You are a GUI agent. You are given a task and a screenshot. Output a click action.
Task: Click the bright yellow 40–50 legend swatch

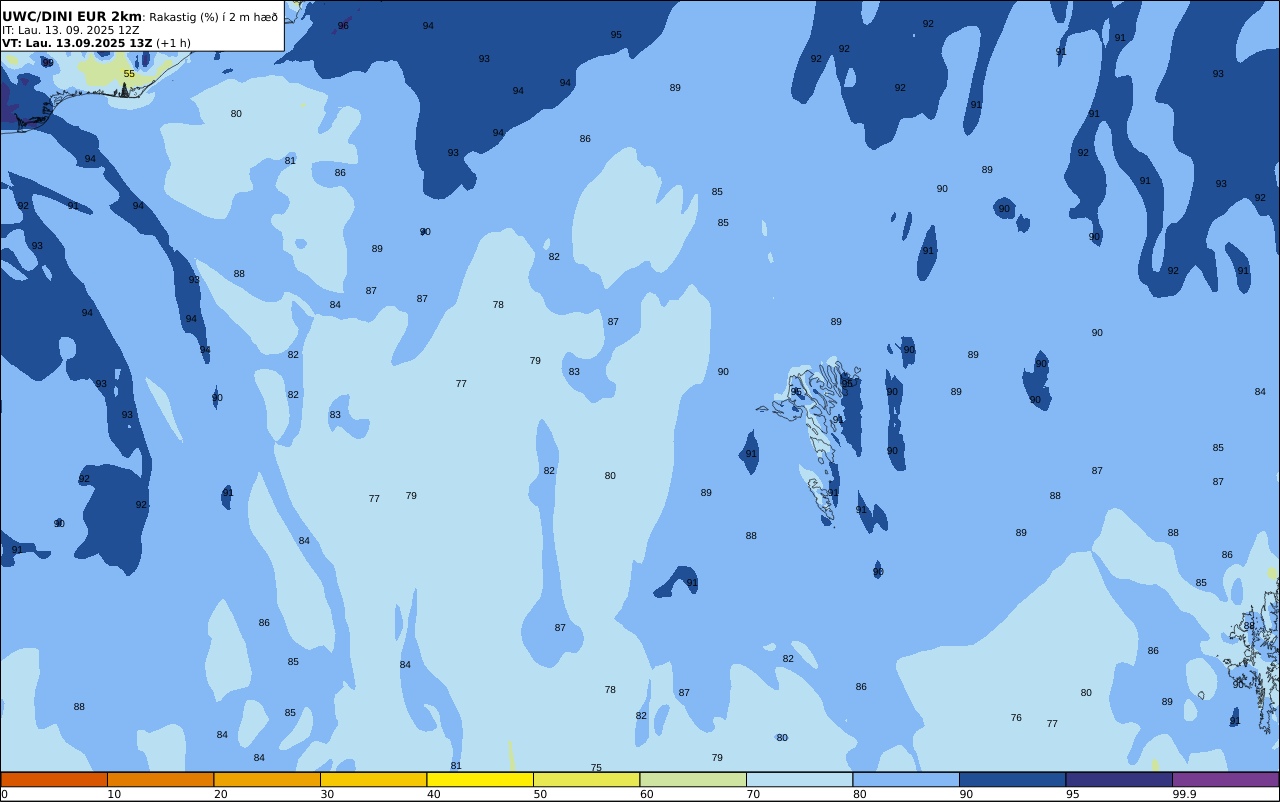(480, 779)
